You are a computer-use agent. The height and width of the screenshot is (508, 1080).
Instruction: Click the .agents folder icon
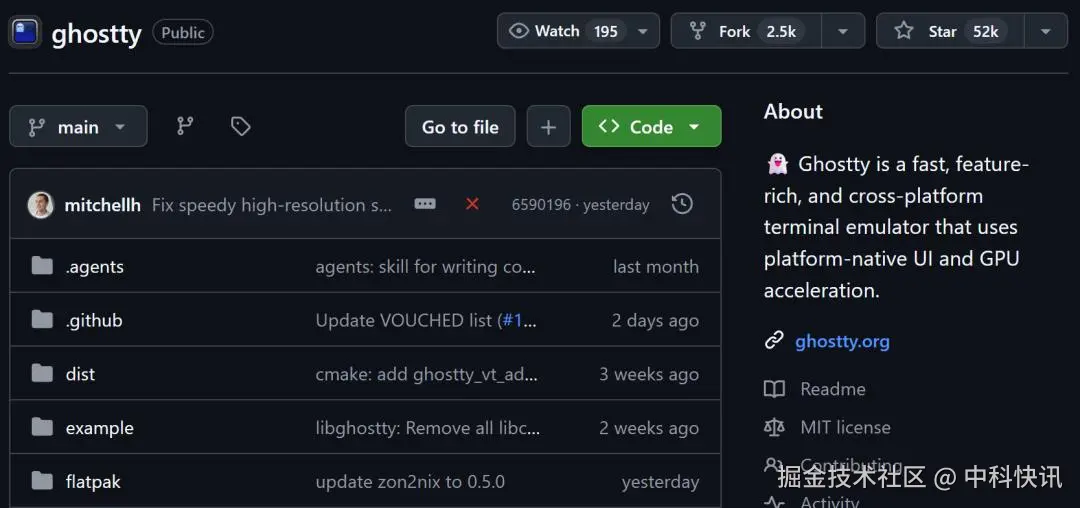tap(42, 266)
